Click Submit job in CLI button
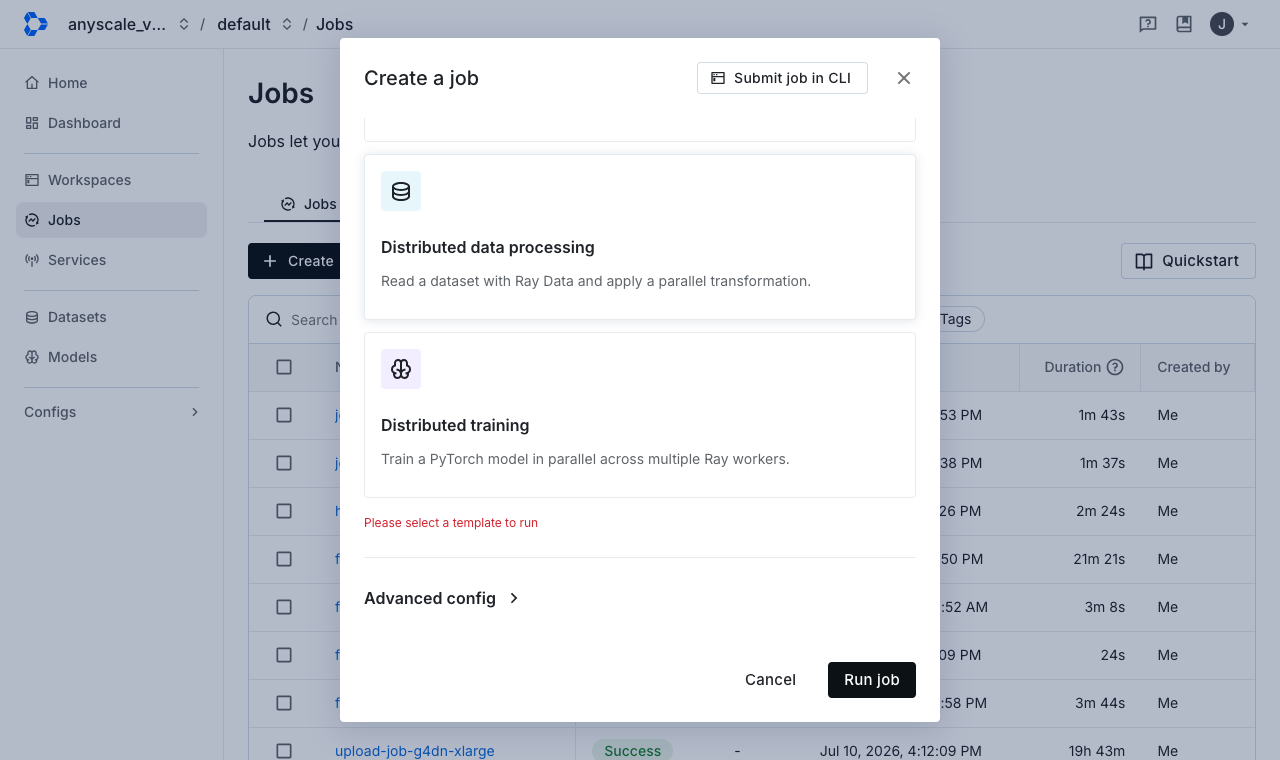The image size is (1280, 760). pos(782,78)
